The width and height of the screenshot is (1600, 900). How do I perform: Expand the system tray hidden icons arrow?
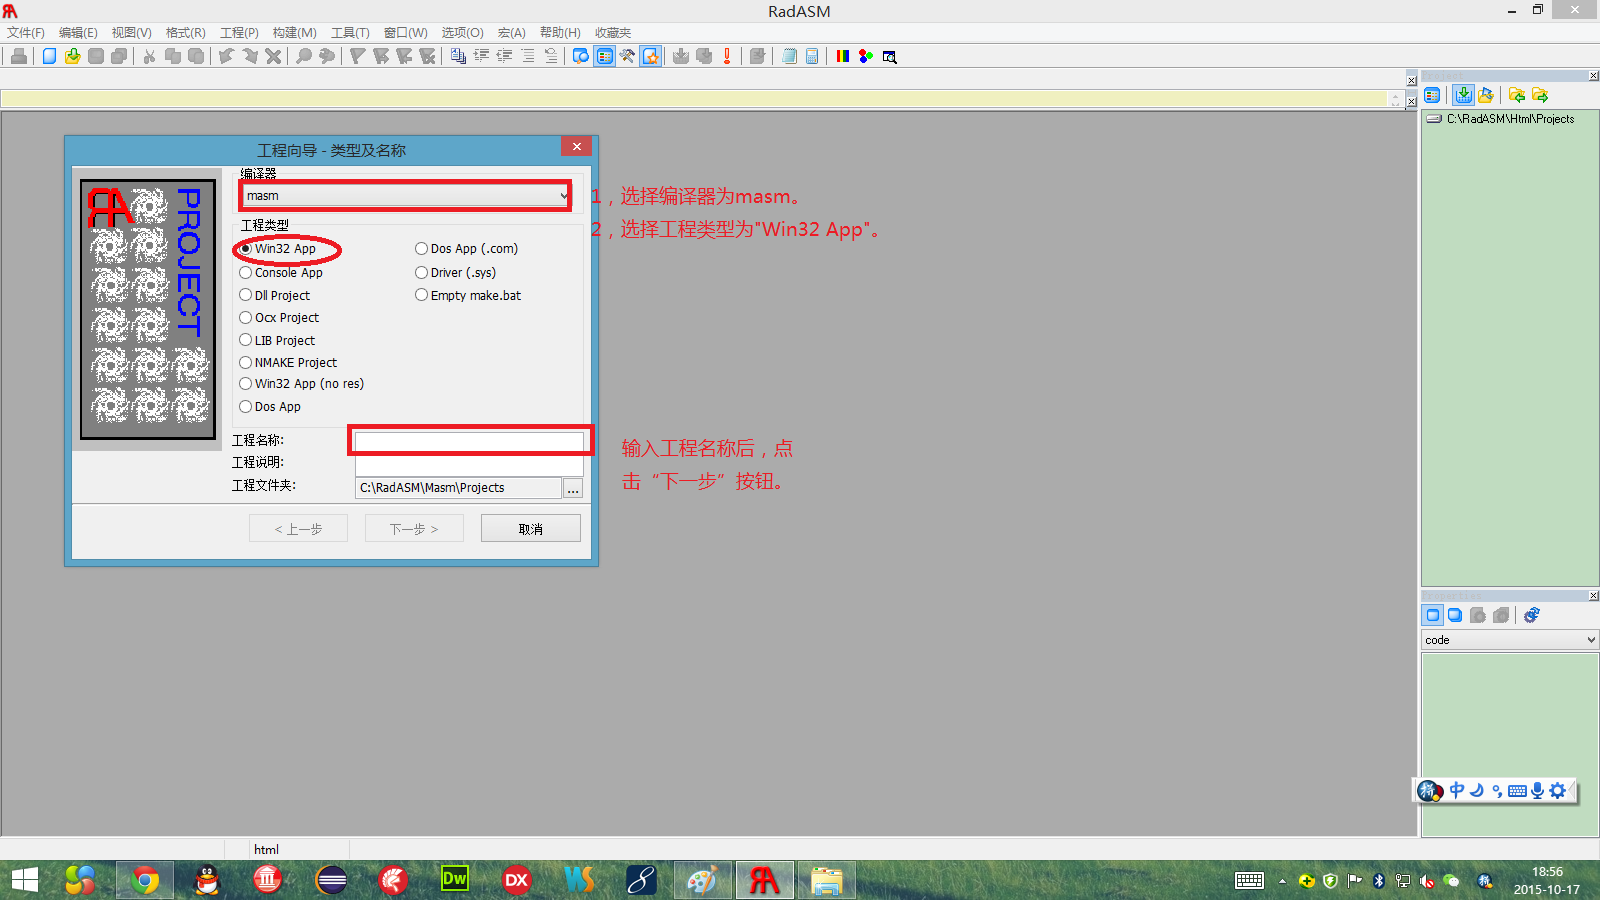1282,881
